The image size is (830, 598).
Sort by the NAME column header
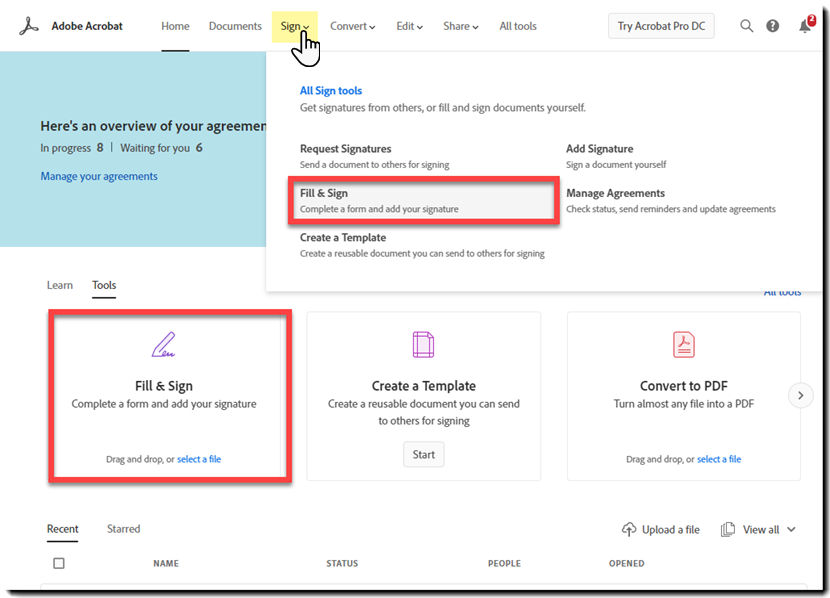click(166, 563)
